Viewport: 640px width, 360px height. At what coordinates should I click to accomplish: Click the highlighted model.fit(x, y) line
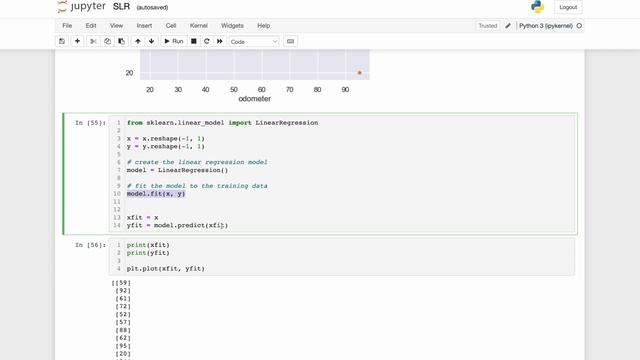156,194
